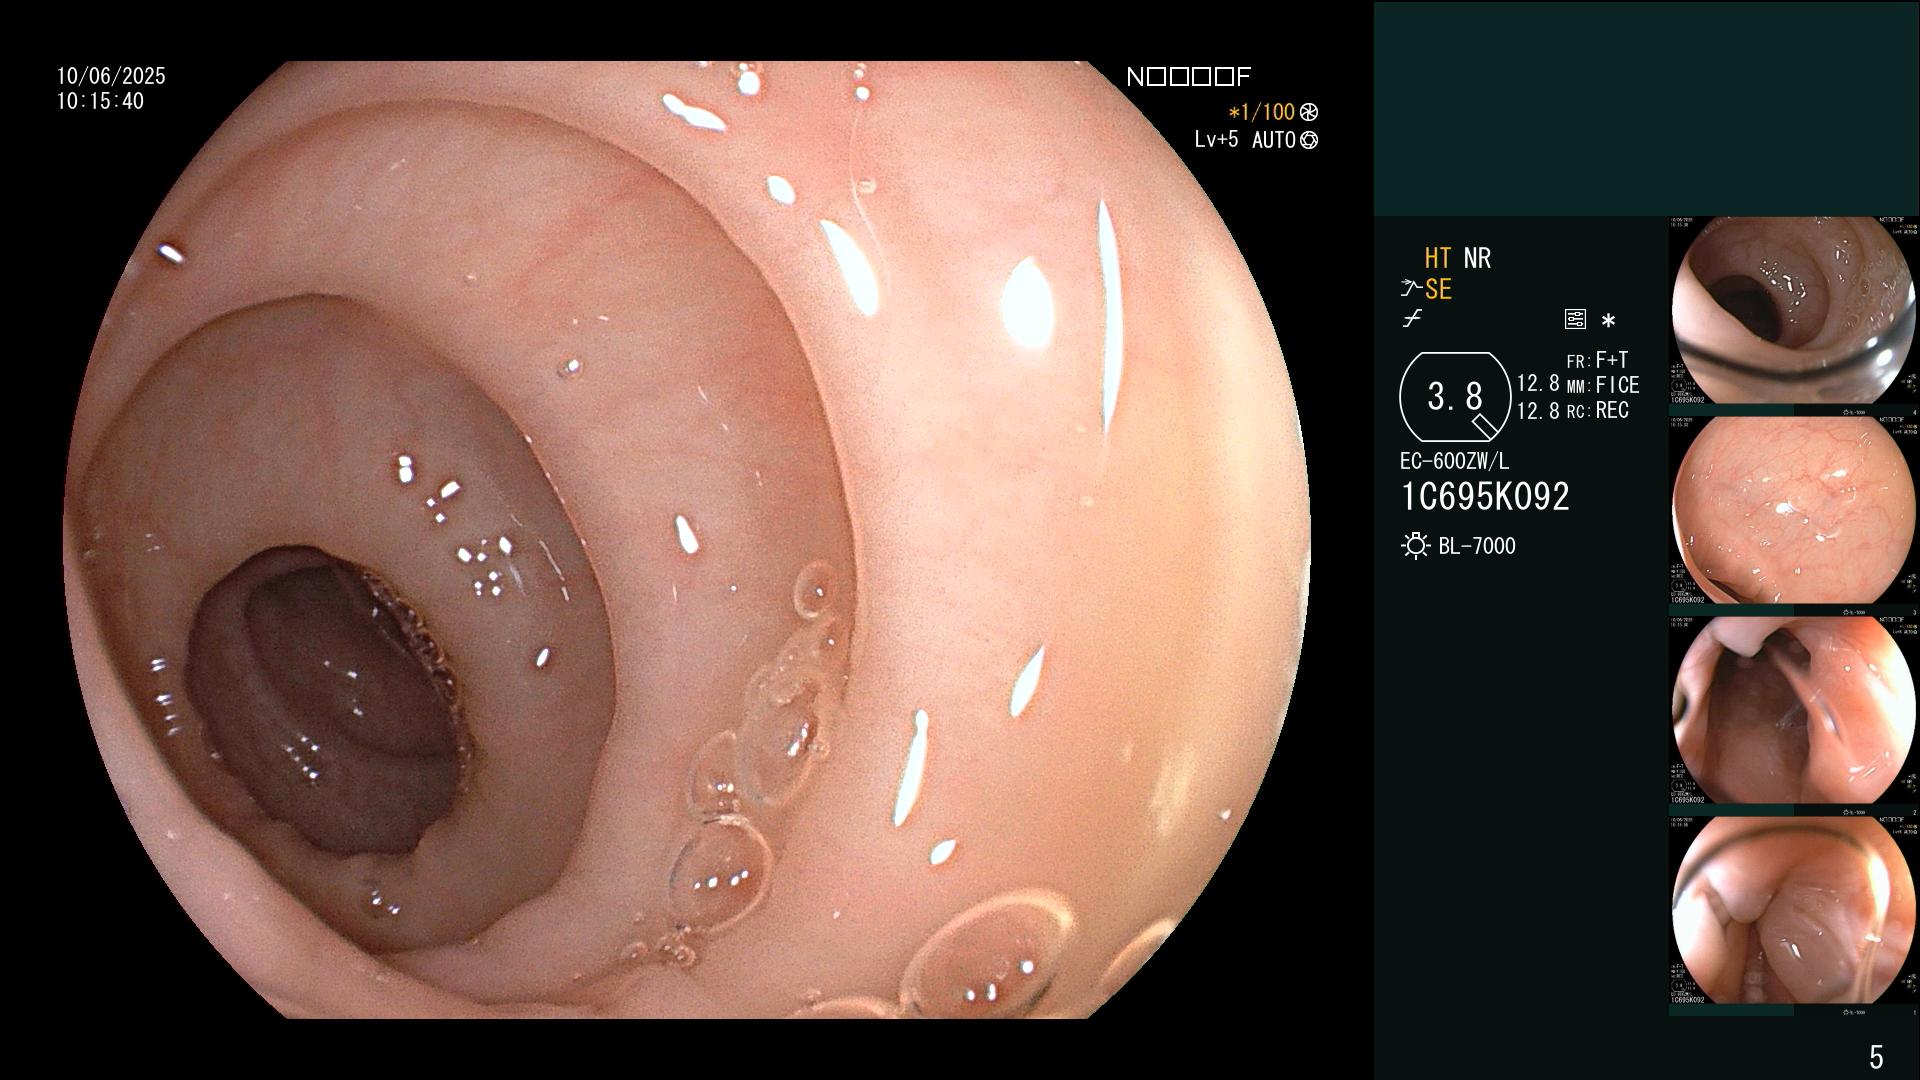Click the AUTO exposure label
The width and height of the screenshot is (1920, 1080).
pos(1274,140)
